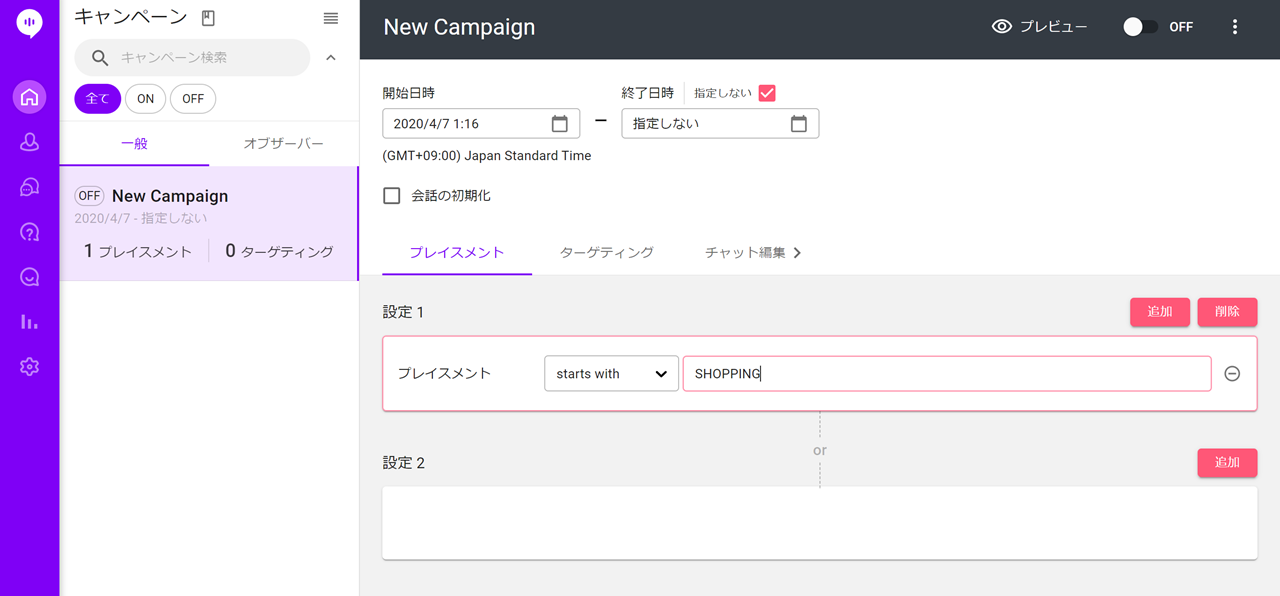1280x596 pixels.
Task: Switch to the オブザーバー tab
Action: tap(284, 144)
